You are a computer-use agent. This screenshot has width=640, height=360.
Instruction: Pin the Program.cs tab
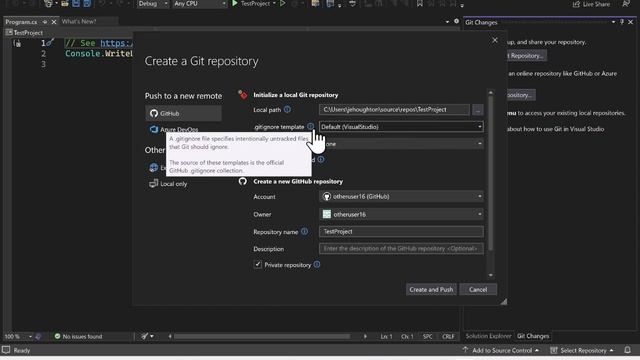pos(45,22)
